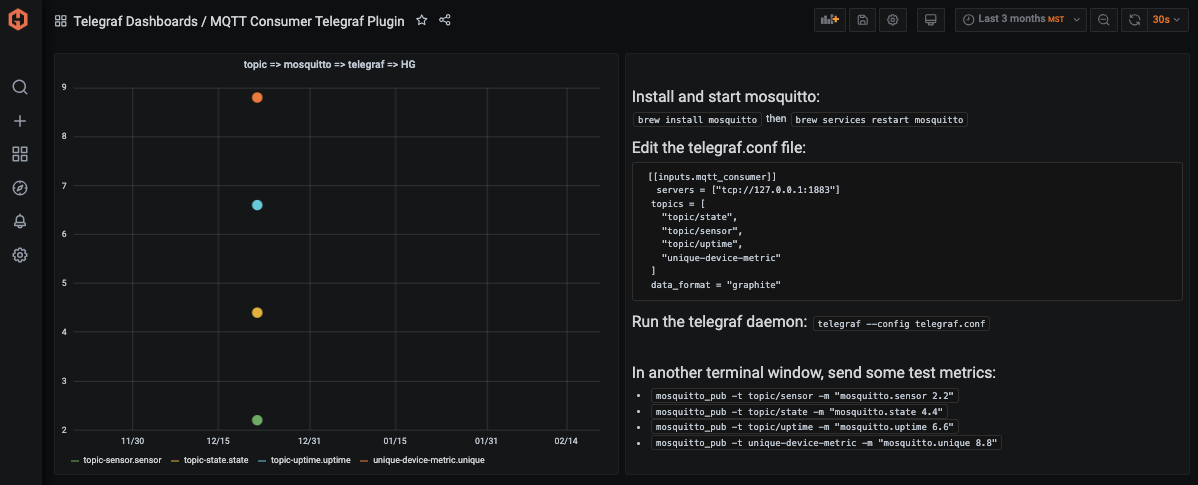Screen dimensions: 1198x485
Task: Click the dashboard grid icon beside title
Action: tap(60, 21)
